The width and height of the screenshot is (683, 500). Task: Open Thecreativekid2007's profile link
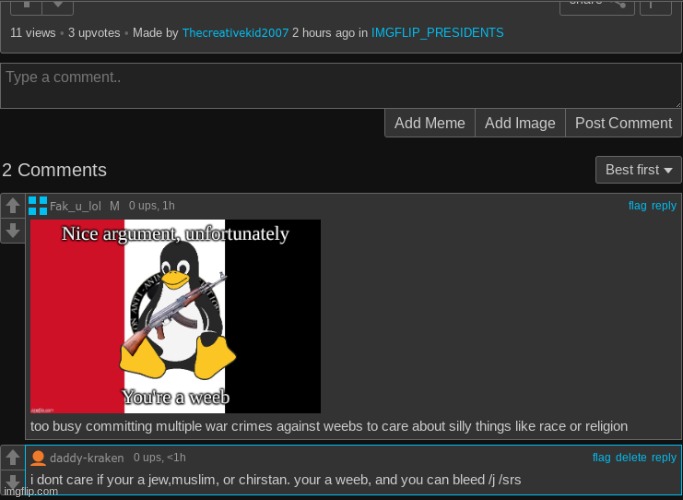[235, 33]
